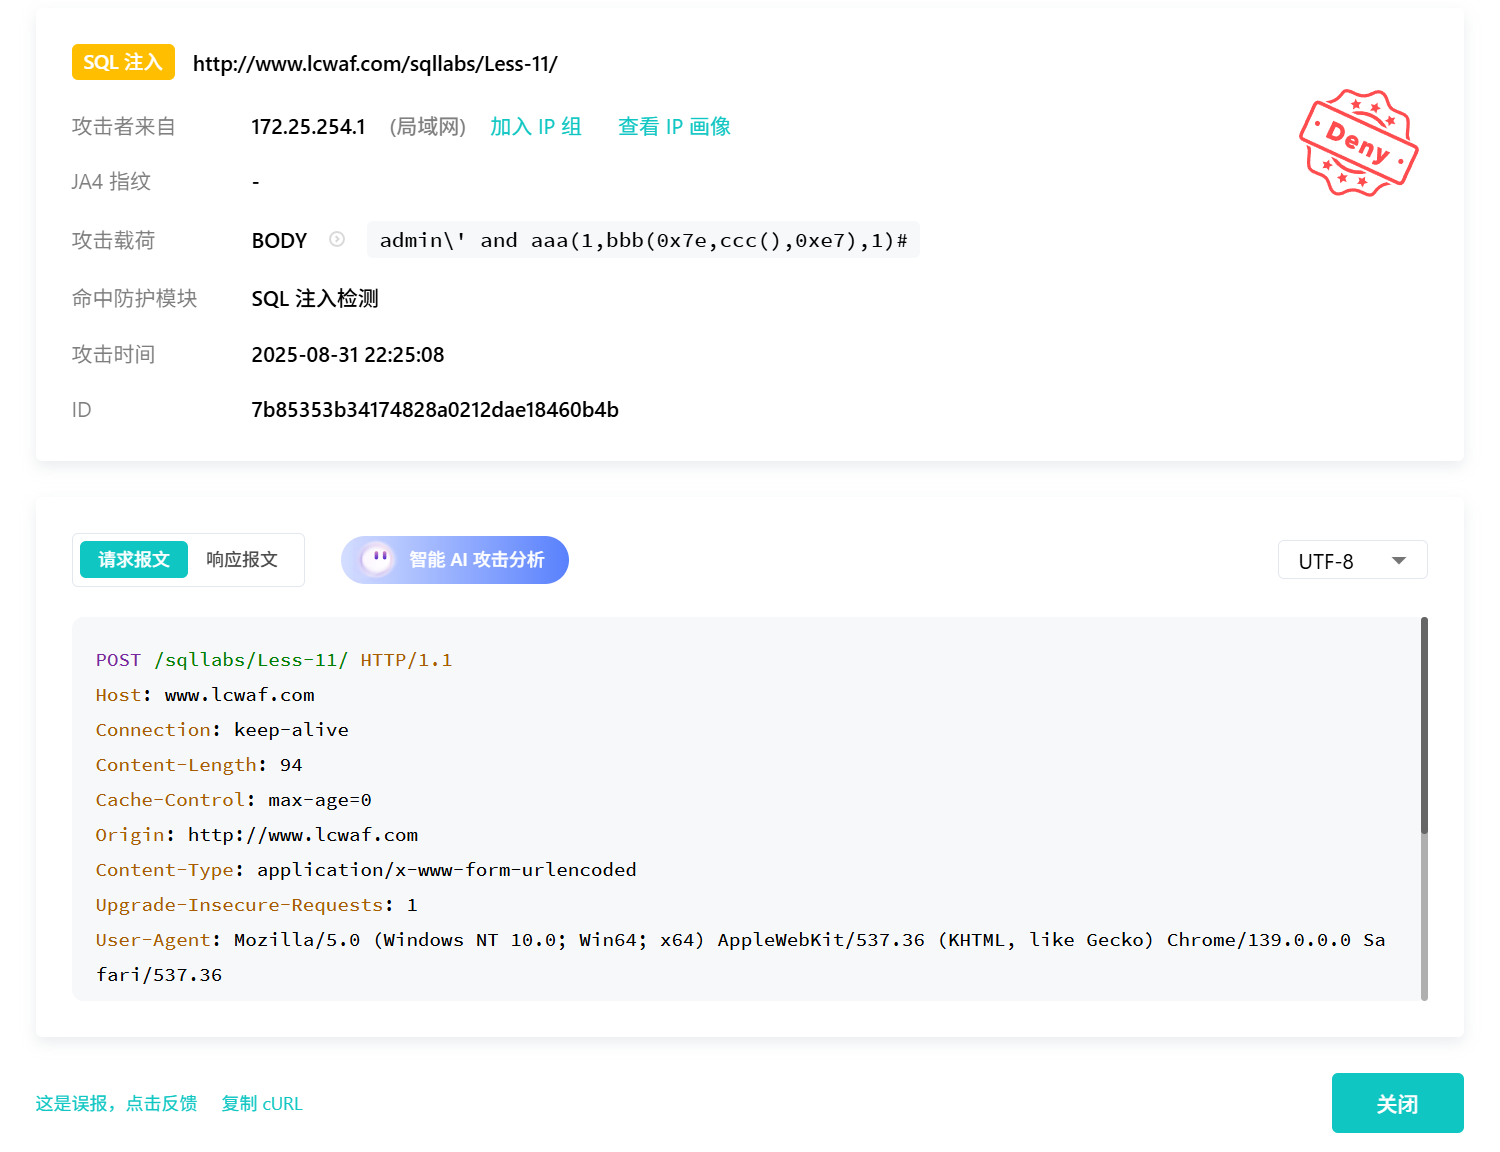The image size is (1500, 1152).
Task: Click the (局域网) network label
Action: (428, 127)
